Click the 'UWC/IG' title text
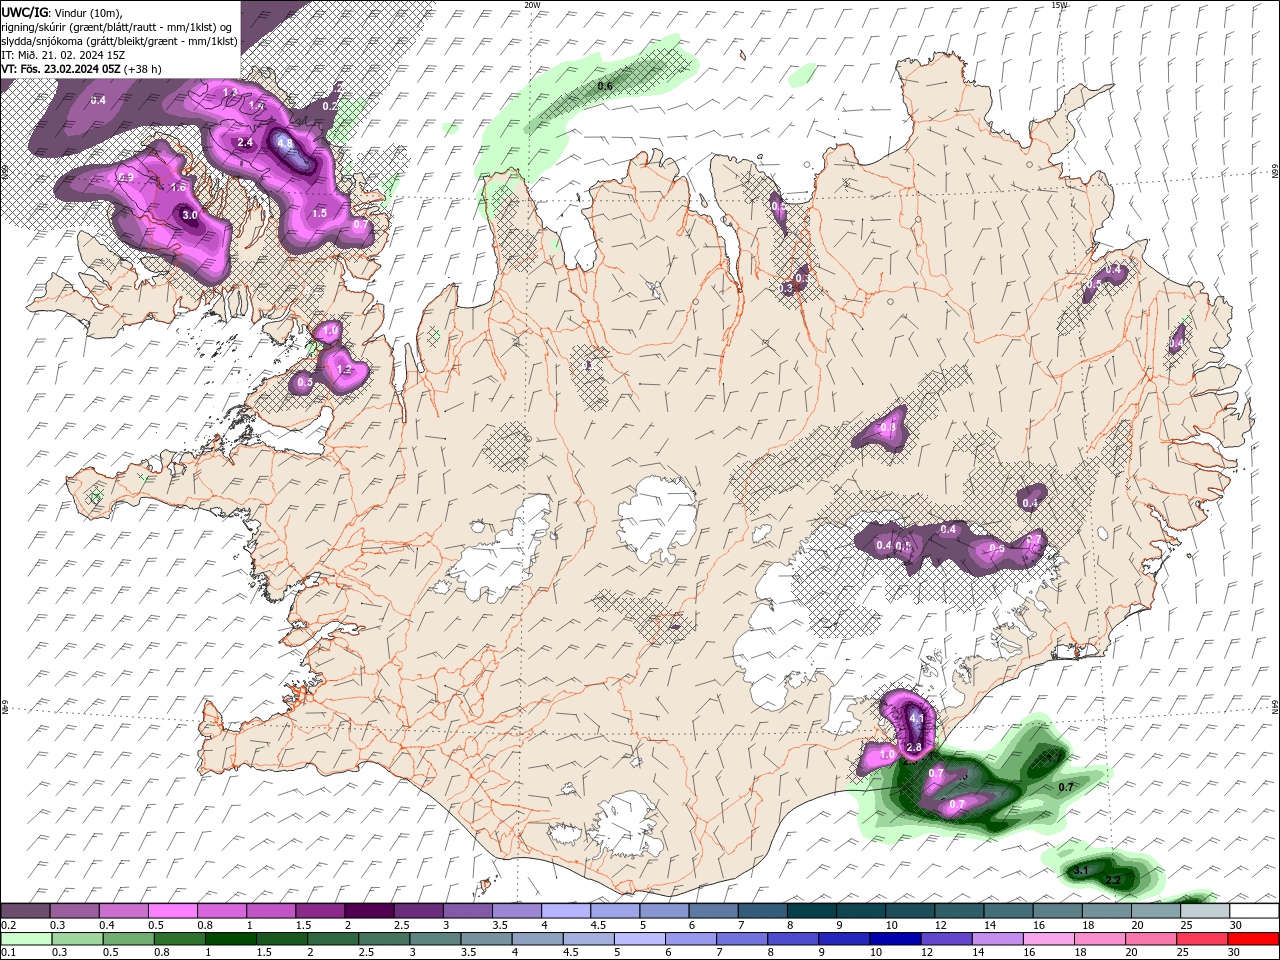1280x960 pixels. point(25,12)
